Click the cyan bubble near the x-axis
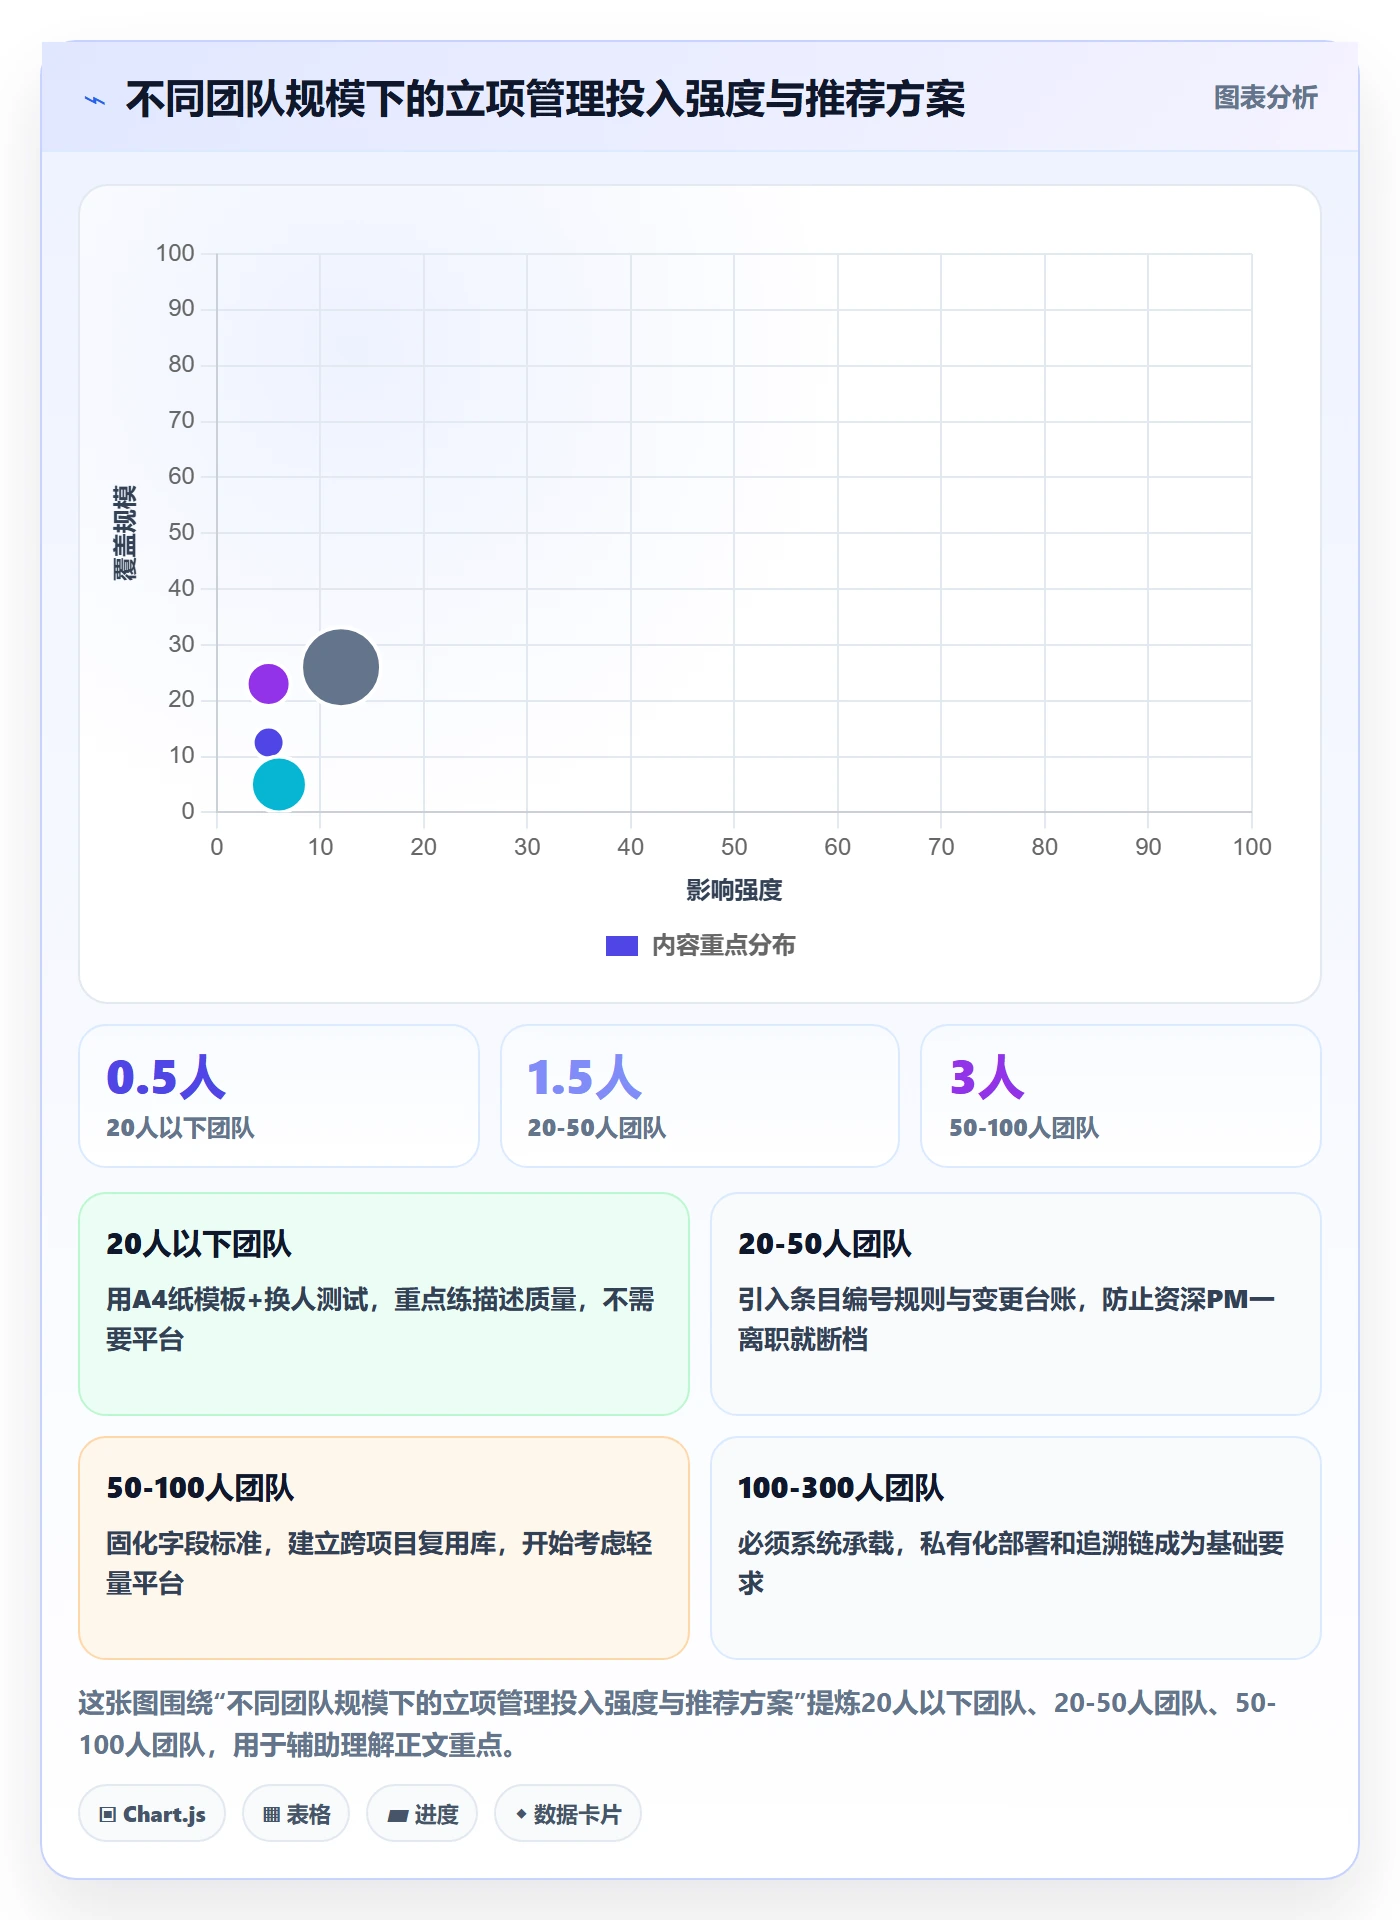Screen dimensions: 1400x1920 tap(279, 784)
